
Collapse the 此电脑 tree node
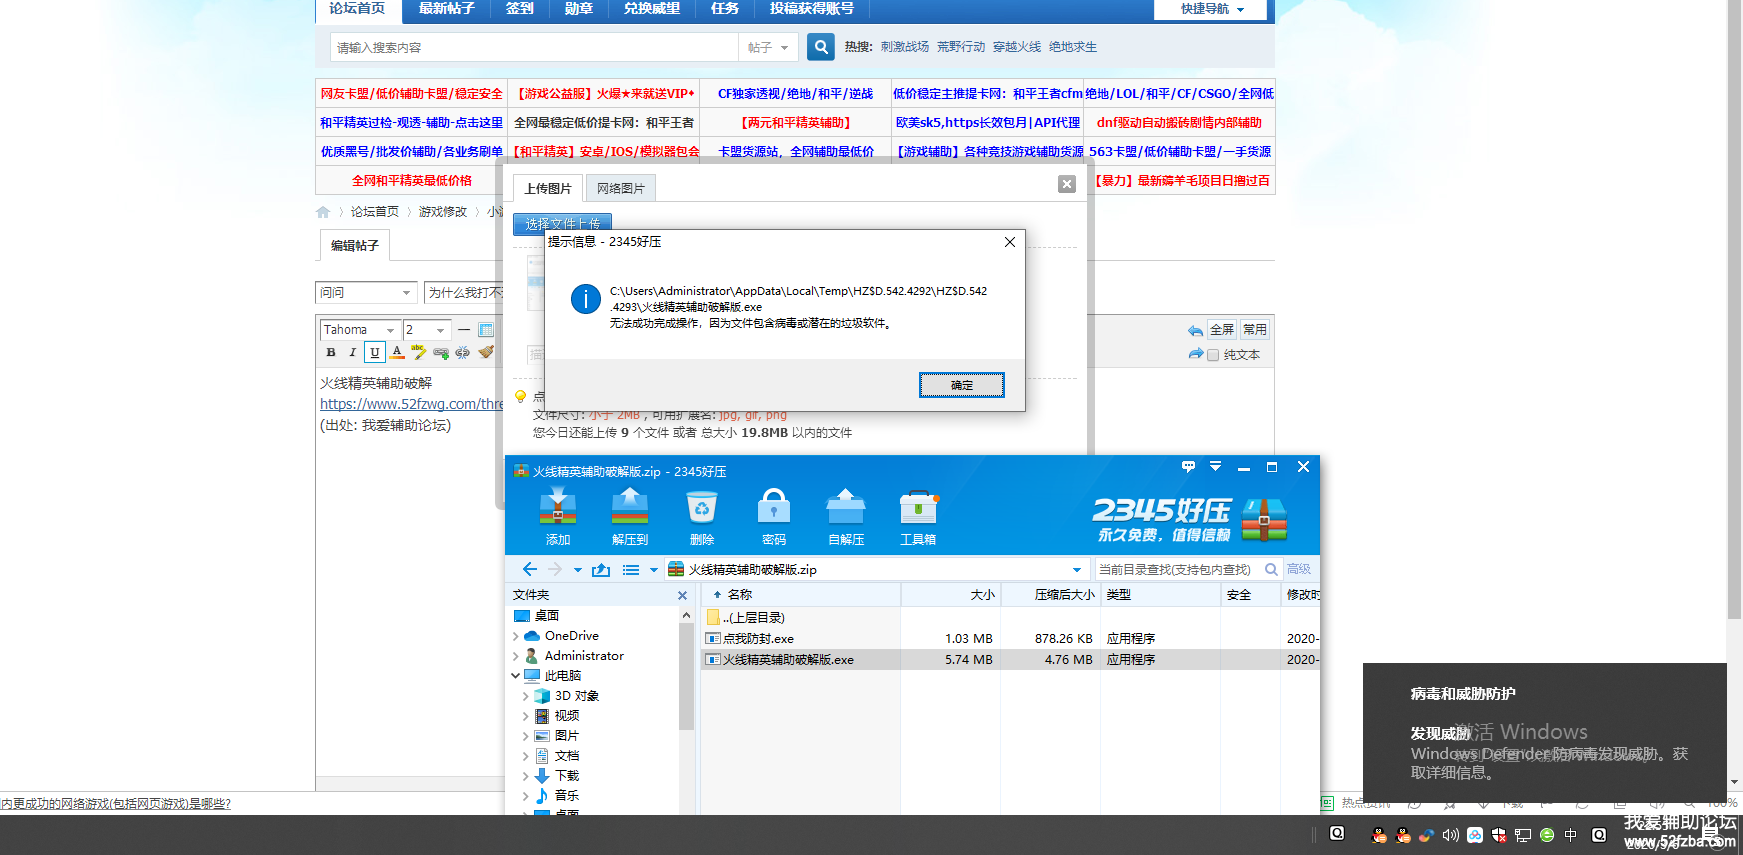click(x=516, y=676)
